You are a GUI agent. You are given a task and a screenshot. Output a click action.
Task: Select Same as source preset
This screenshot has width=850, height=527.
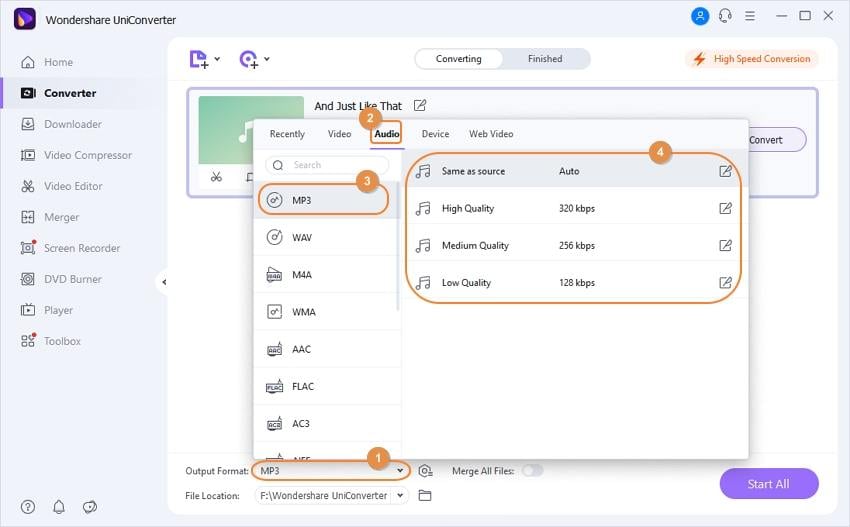pyautogui.click(x=574, y=171)
